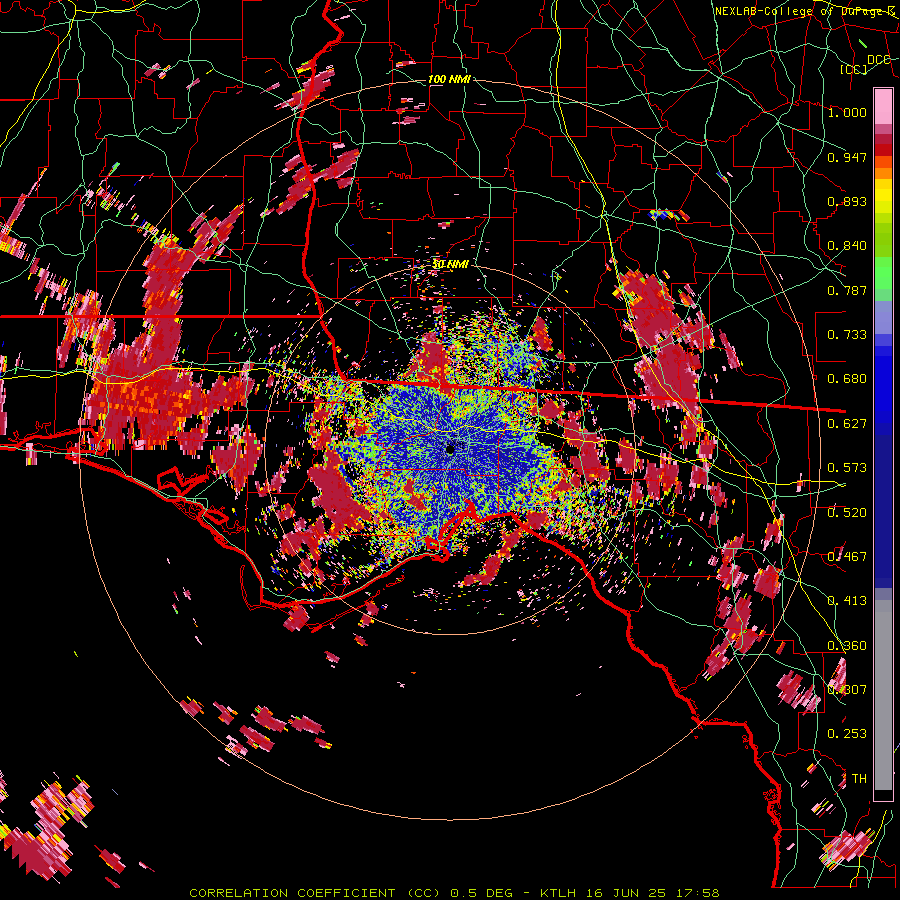
Task: Pick the lavender swatch on the color scale
Action: (883, 317)
